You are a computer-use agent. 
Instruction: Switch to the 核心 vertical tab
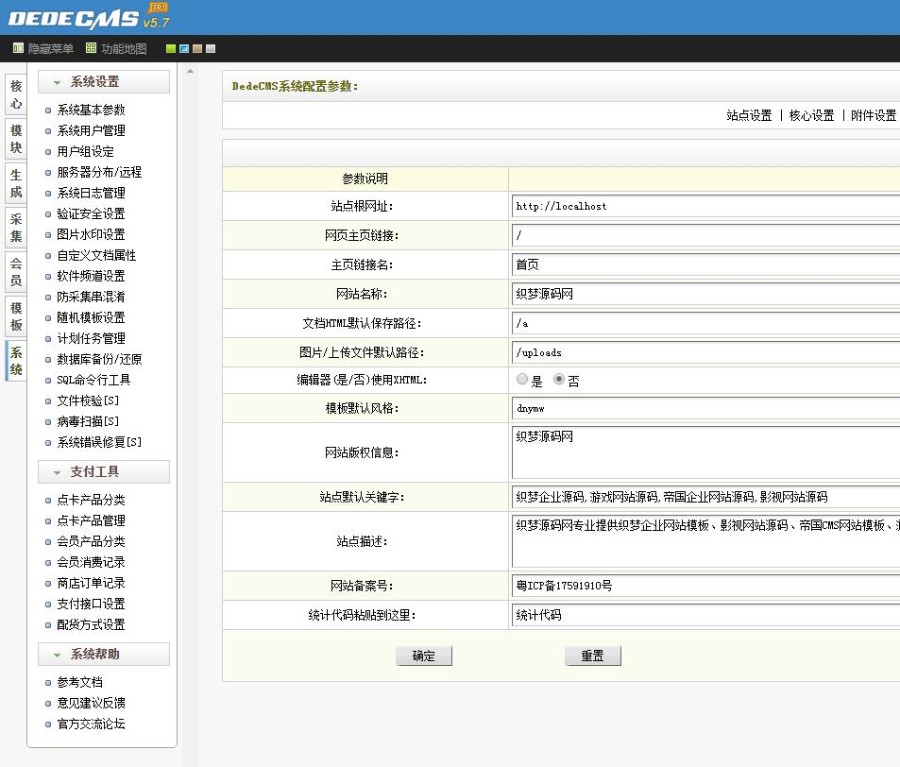pos(16,94)
